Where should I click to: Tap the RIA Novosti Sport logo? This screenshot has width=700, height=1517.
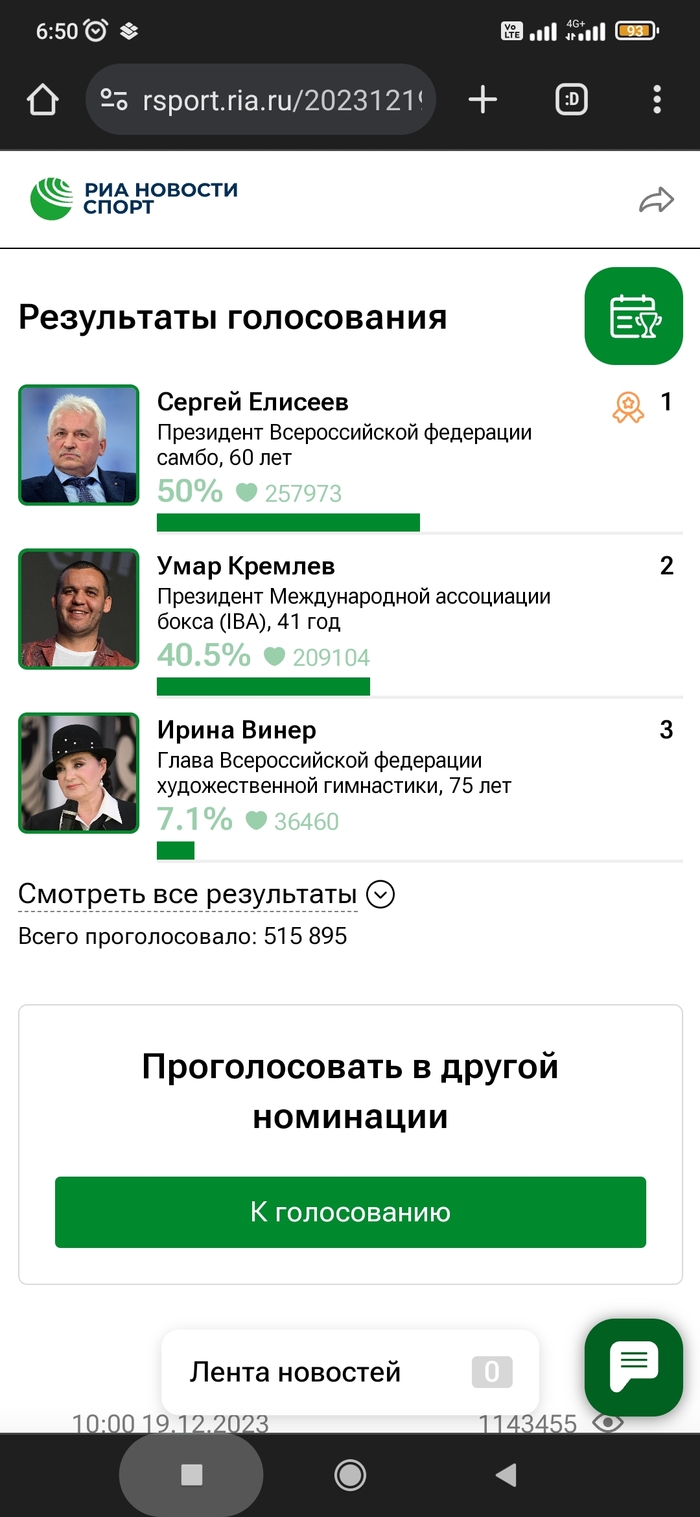tap(134, 198)
